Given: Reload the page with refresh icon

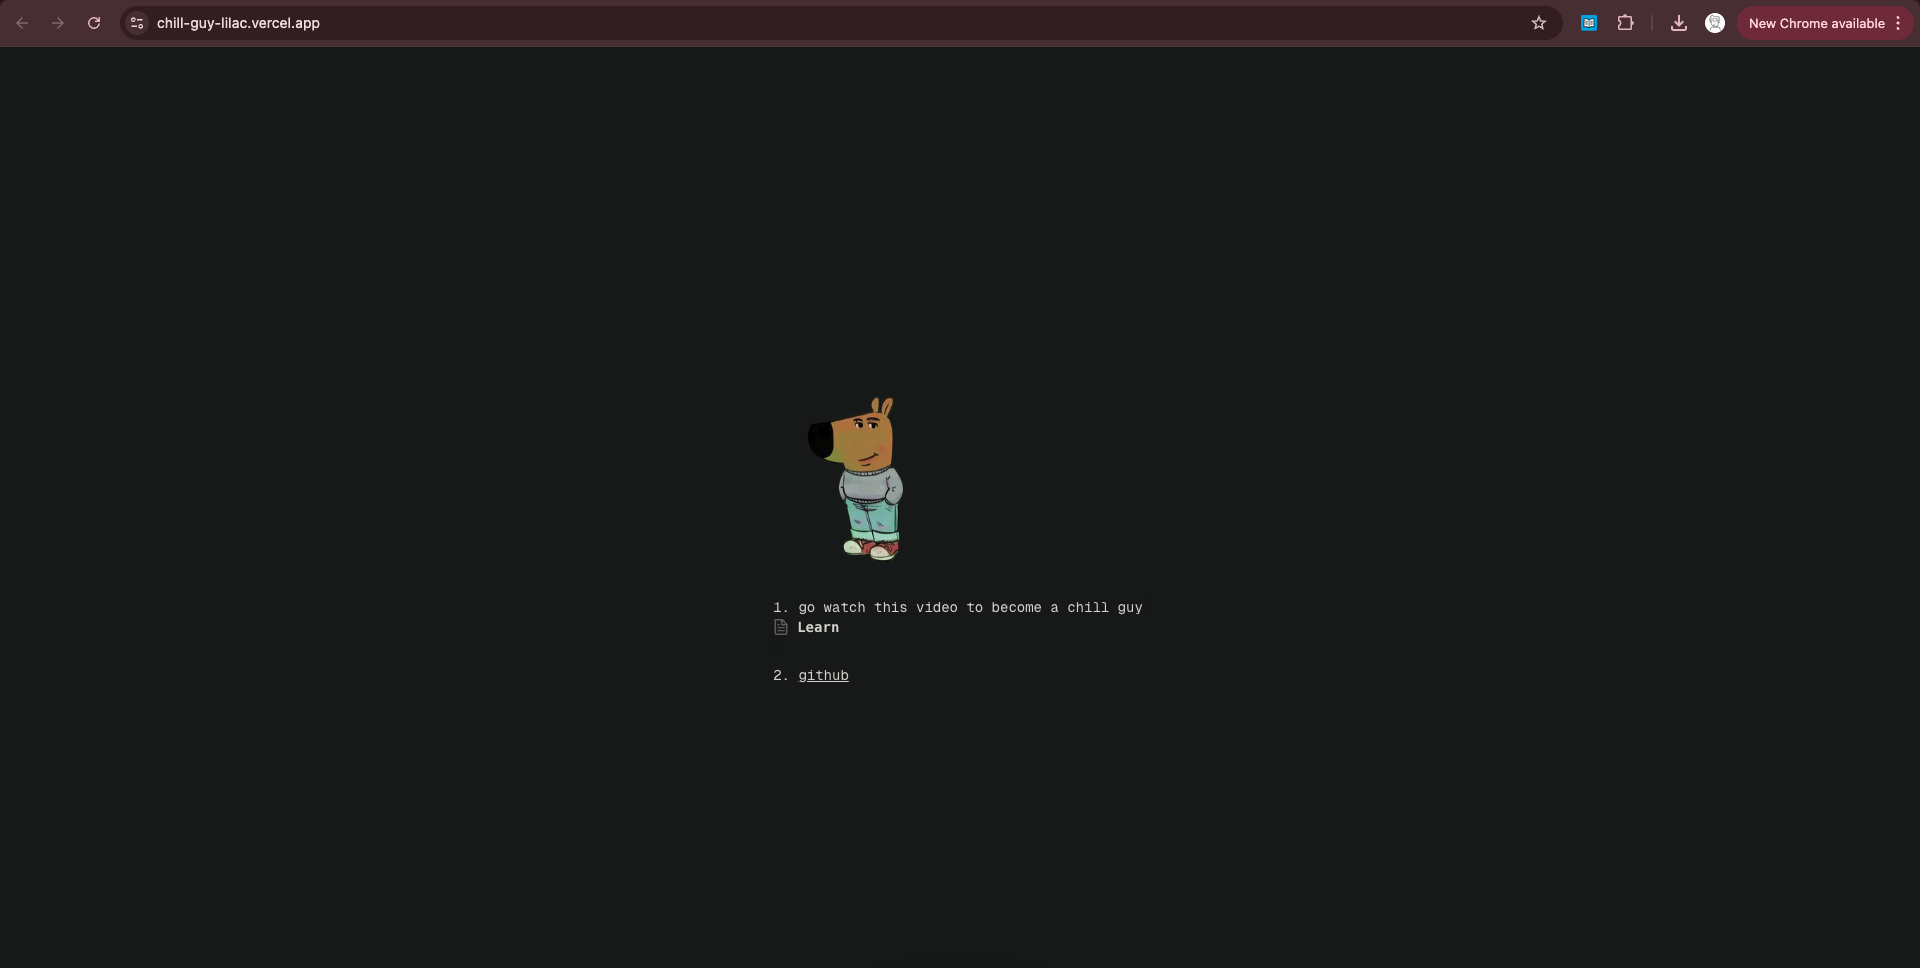Looking at the screenshot, I should [x=94, y=23].
